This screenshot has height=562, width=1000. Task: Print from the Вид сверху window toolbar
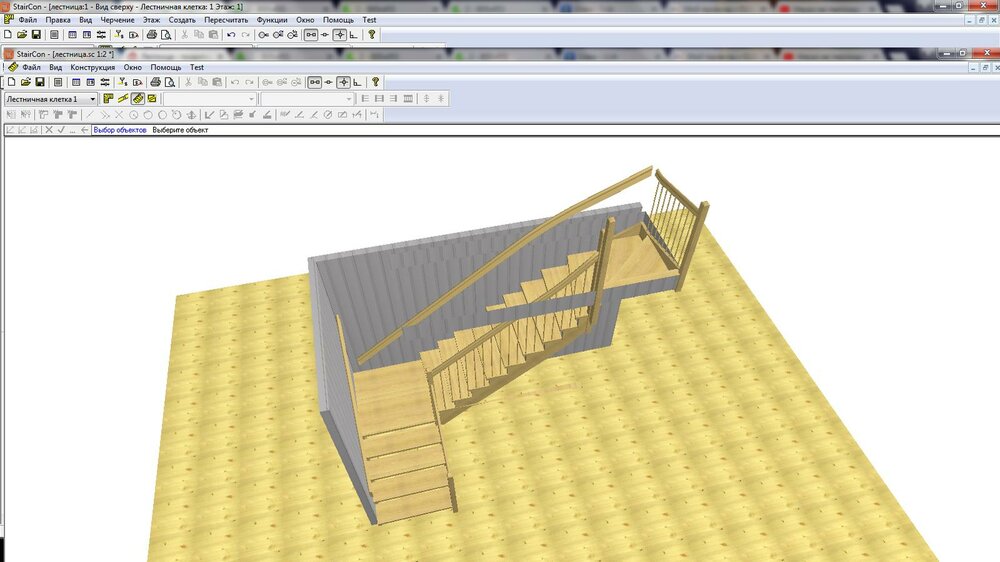pyautogui.click(x=152, y=35)
